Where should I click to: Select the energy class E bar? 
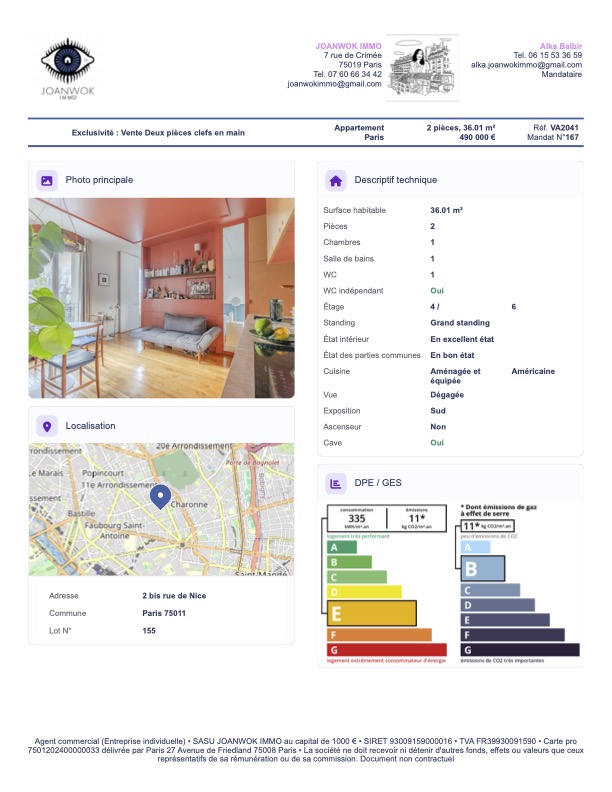tap(371, 613)
